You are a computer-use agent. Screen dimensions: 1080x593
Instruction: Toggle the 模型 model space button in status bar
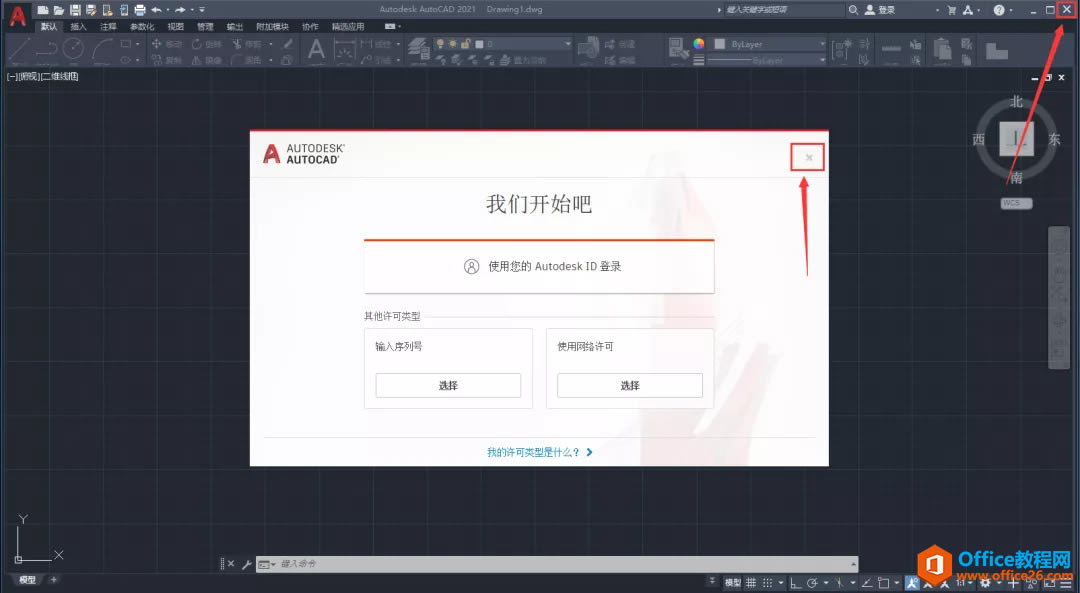(732, 583)
